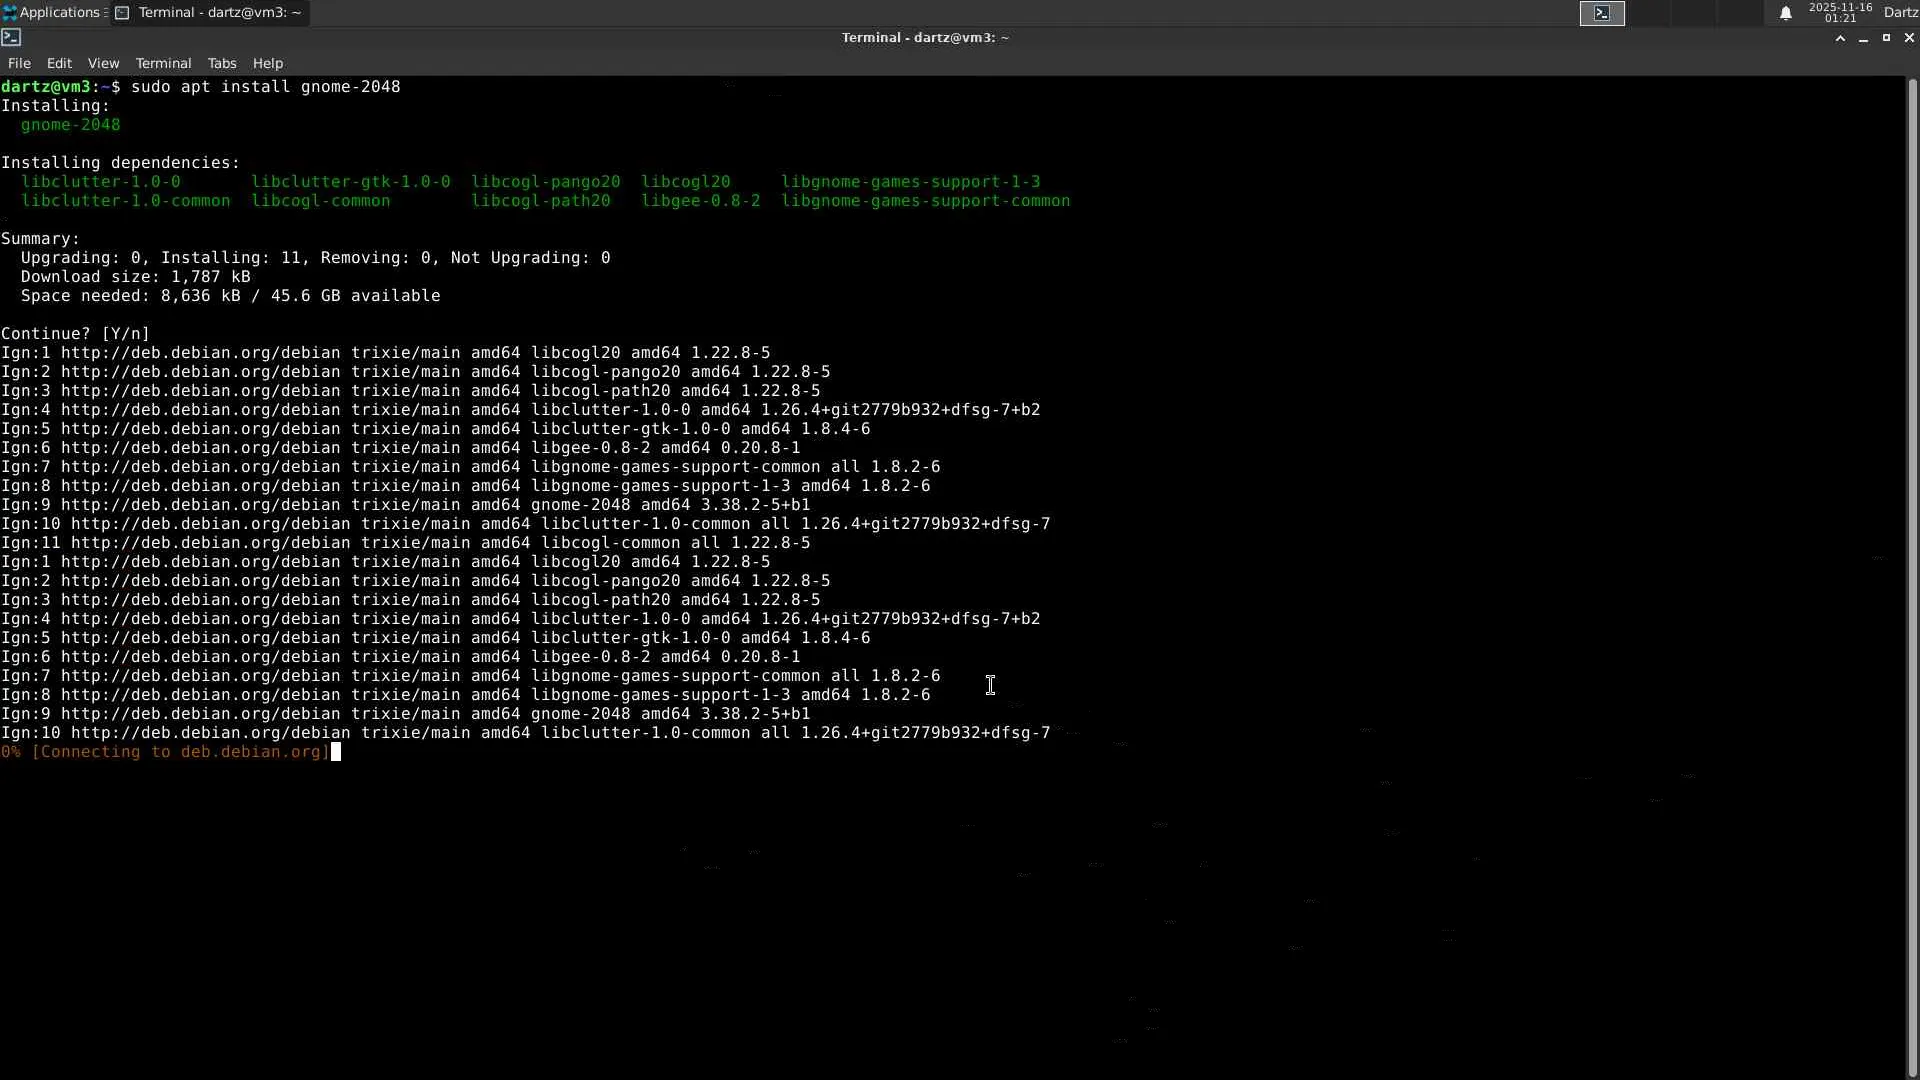1920x1080 pixels.
Task: Roll up the window with the caret button
Action: (x=1840, y=38)
